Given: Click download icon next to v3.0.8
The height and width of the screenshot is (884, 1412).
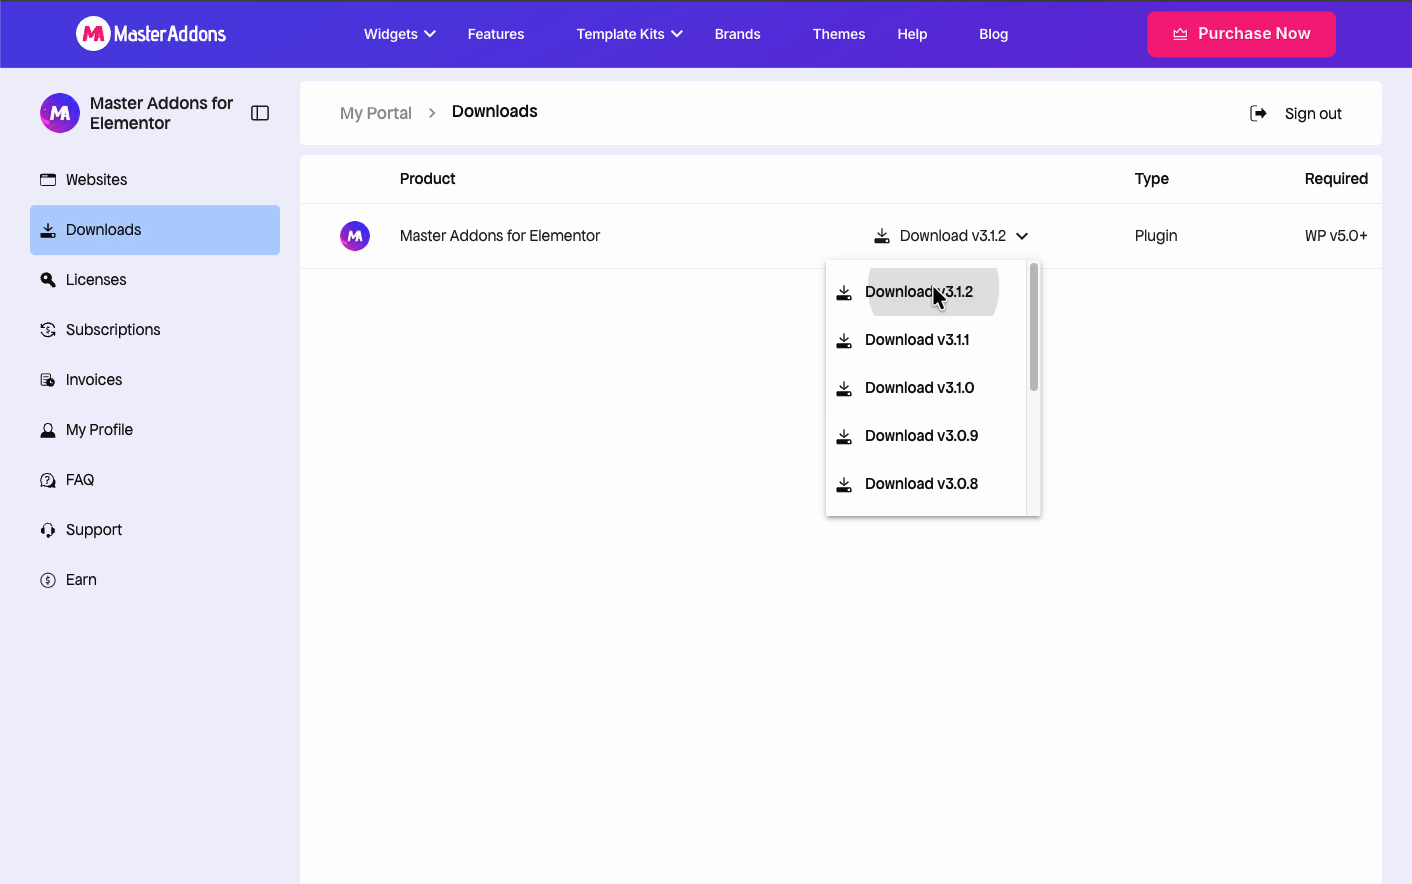Looking at the screenshot, I should [x=844, y=484].
